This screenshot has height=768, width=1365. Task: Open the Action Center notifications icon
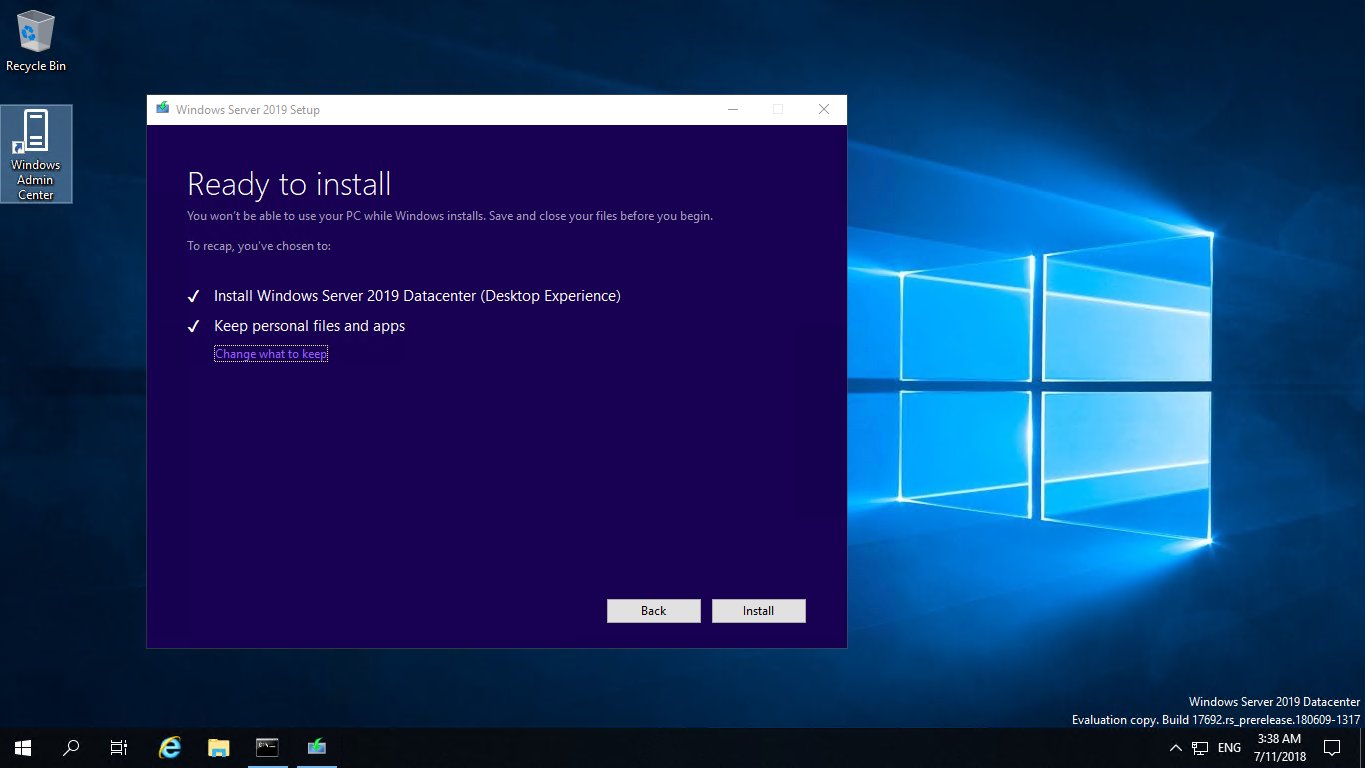point(1332,747)
